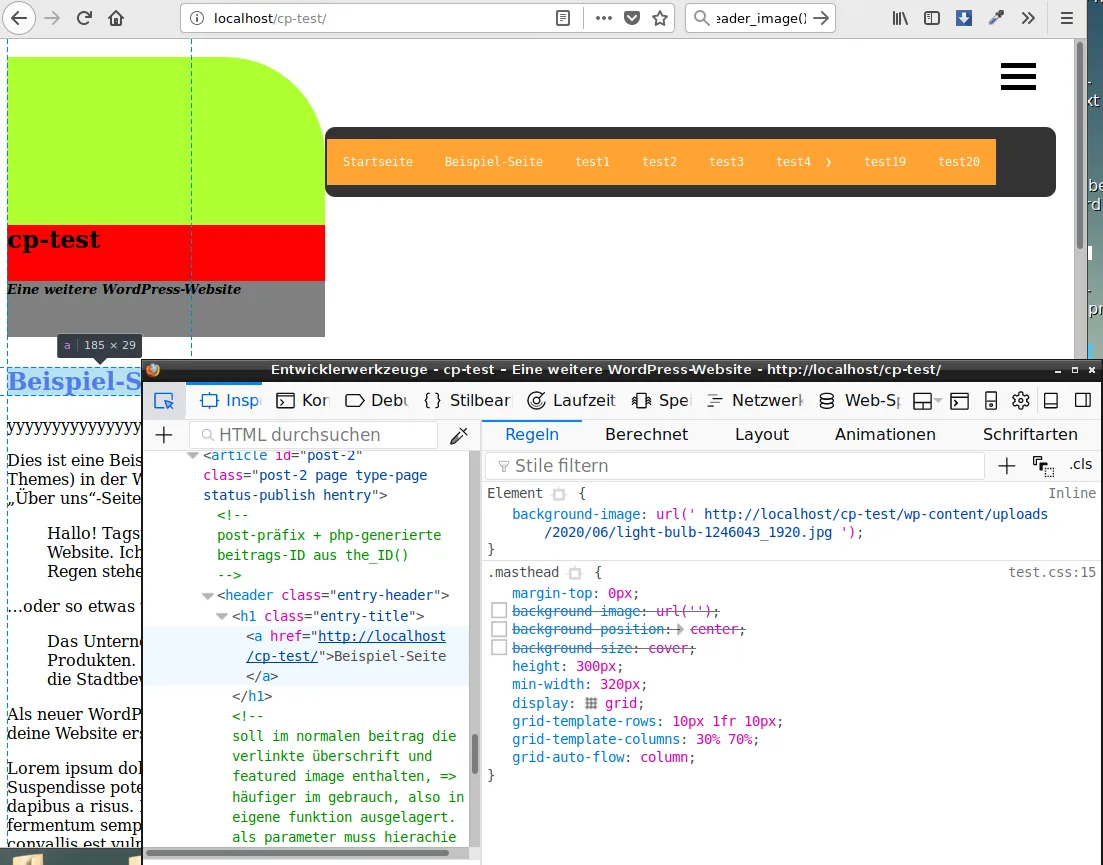Go back with the browser back arrow
This screenshot has height=865, width=1103.
coord(19,18)
